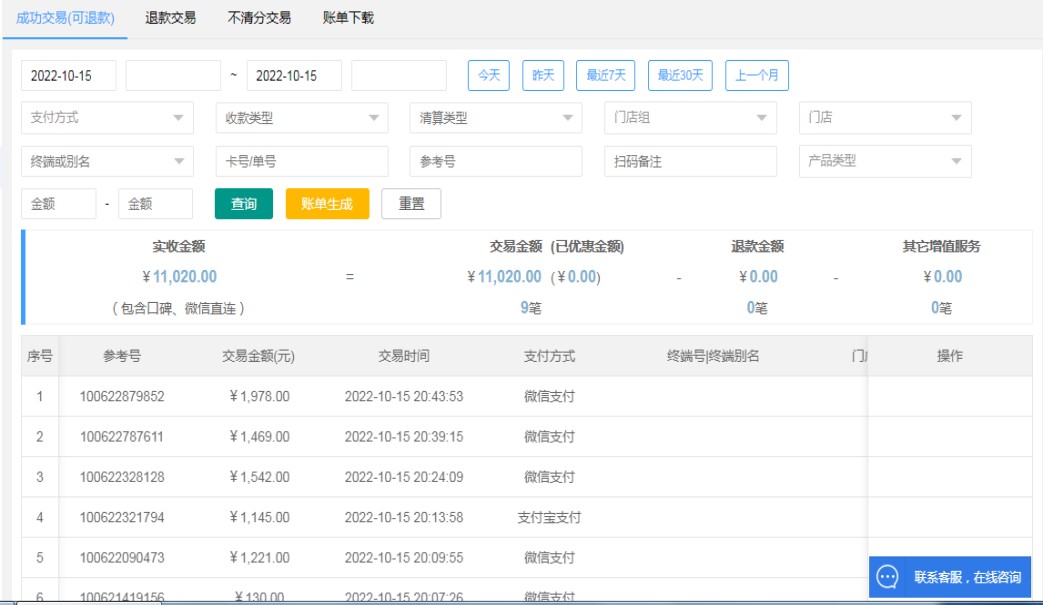Switch to the 退款交易 tab
The height and width of the screenshot is (605, 1043).
[x=170, y=18]
